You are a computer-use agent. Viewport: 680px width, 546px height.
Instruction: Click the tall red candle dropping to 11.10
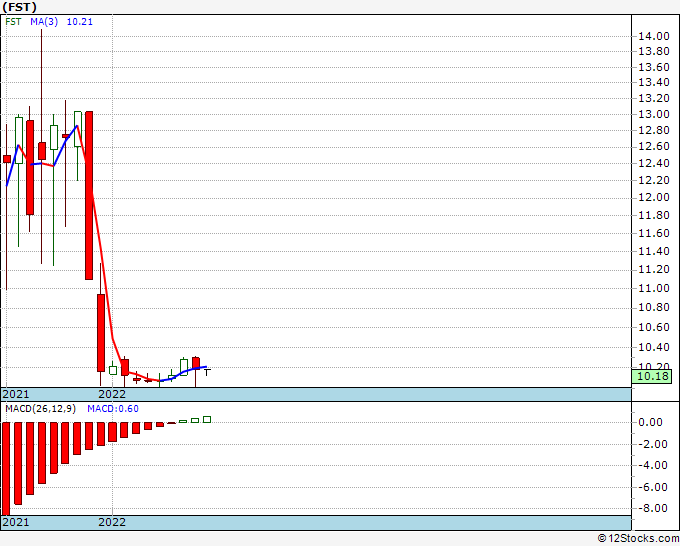[x=89, y=195]
